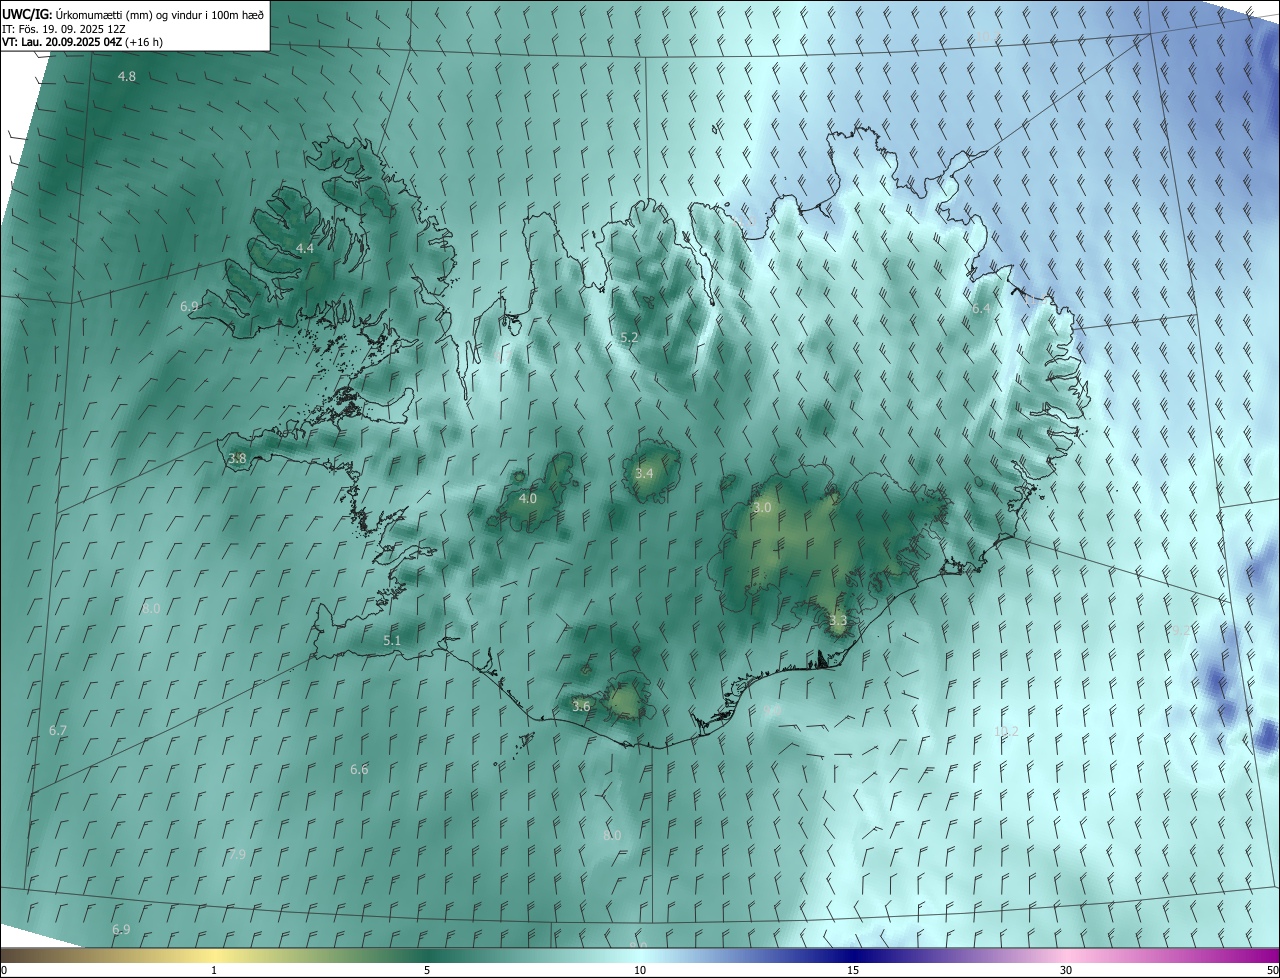The height and width of the screenshot is (978, 1280).
Task: Click the map value 3.3
Action: coord(838,621)
